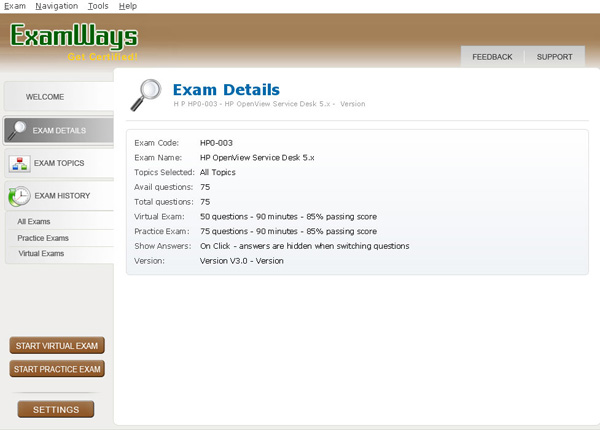Click the 'Get Certified!' tagline
The height and width of the screenshot is (430, 600).
[x=103, y=57]
